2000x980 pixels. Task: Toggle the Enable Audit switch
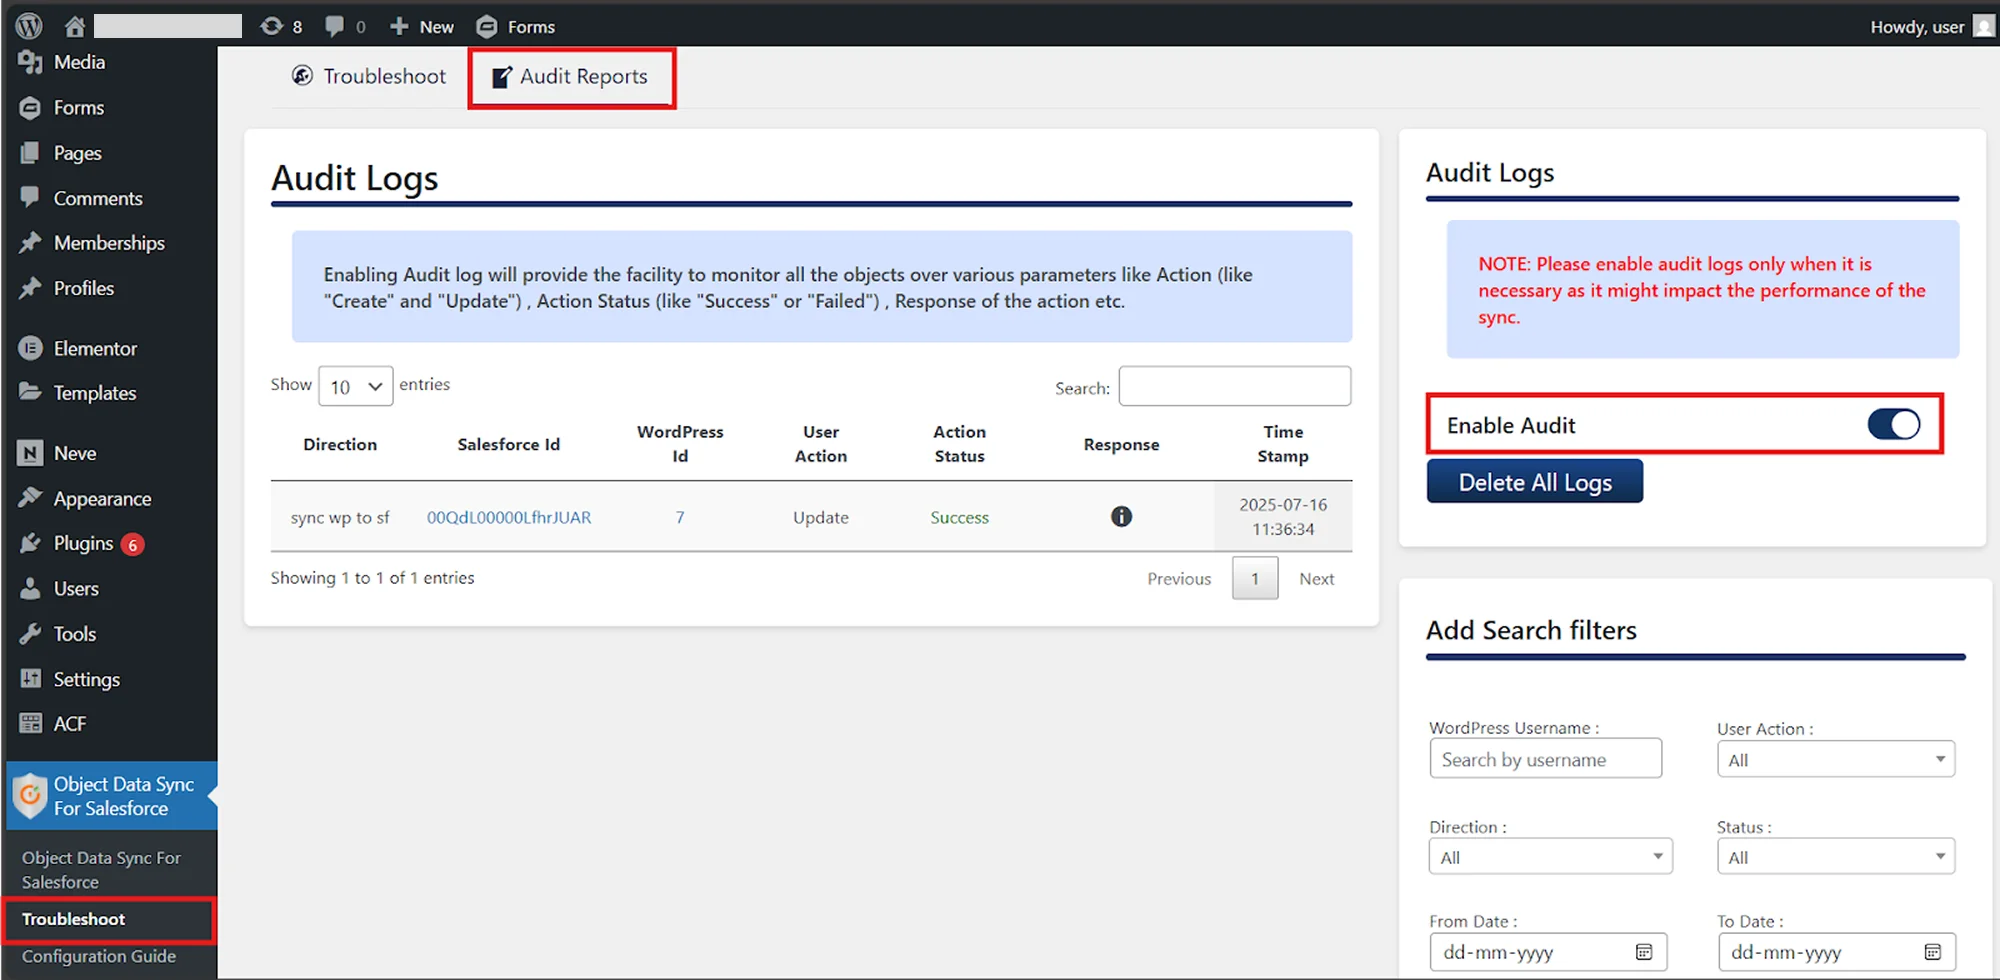(x=1893, y=425)
